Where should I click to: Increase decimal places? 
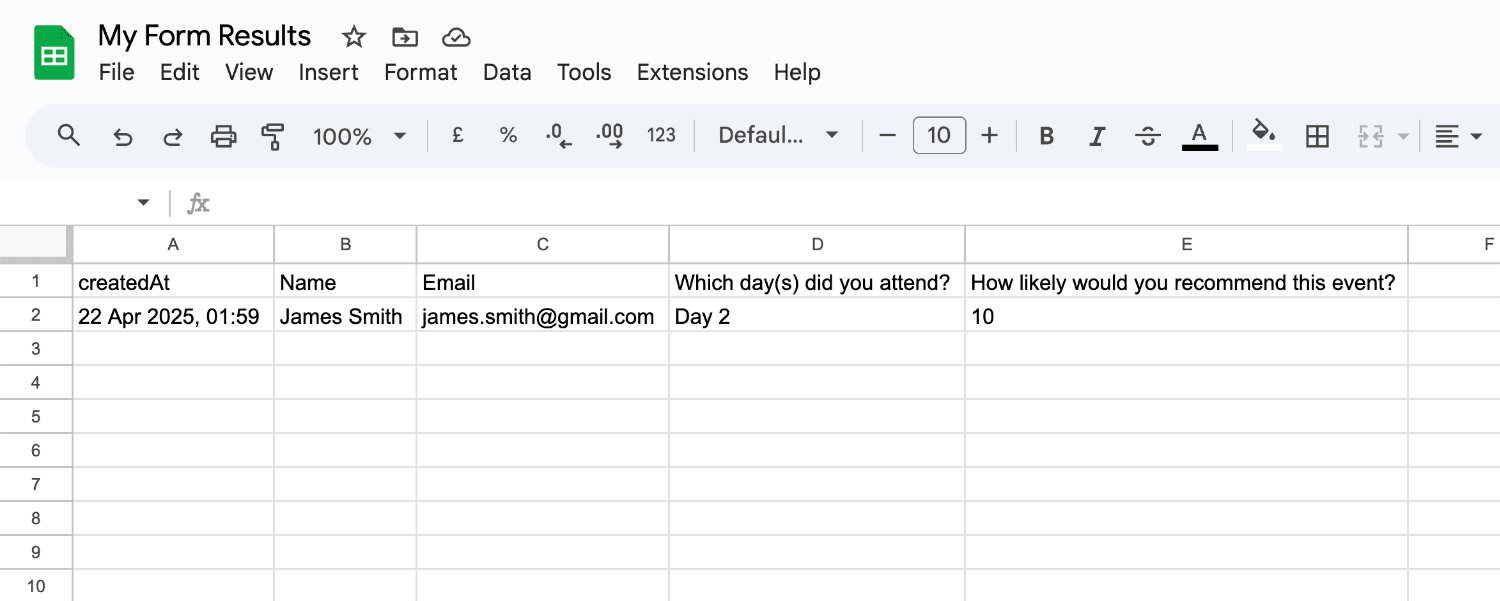(609, 136)
